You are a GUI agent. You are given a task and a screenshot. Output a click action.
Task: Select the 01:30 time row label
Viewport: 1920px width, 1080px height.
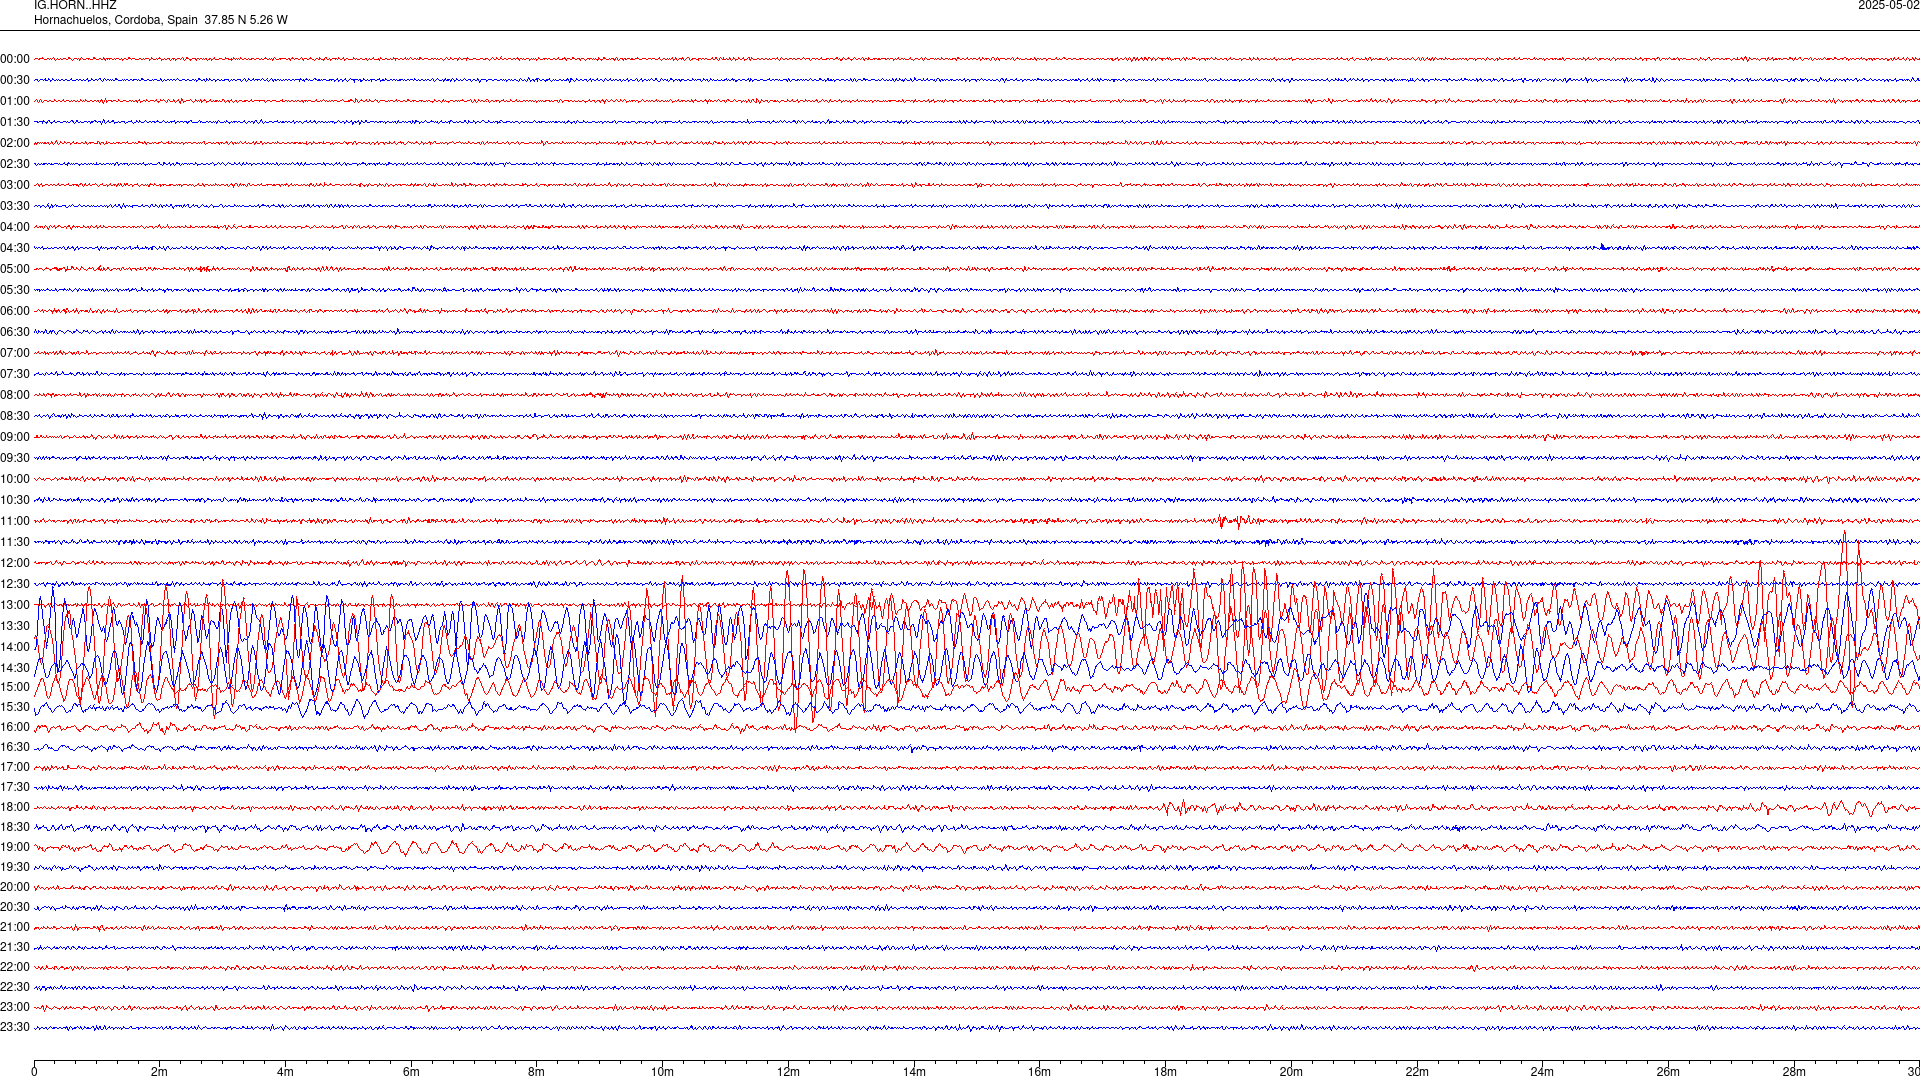click(15, 122)
